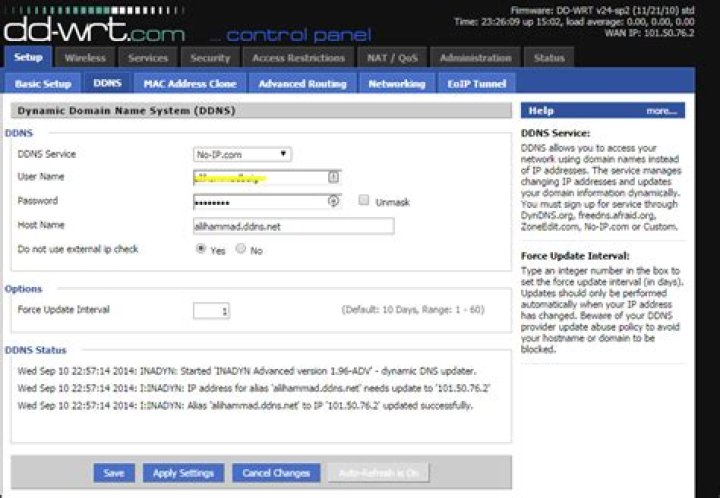Open the Status tab

[549, 58]
